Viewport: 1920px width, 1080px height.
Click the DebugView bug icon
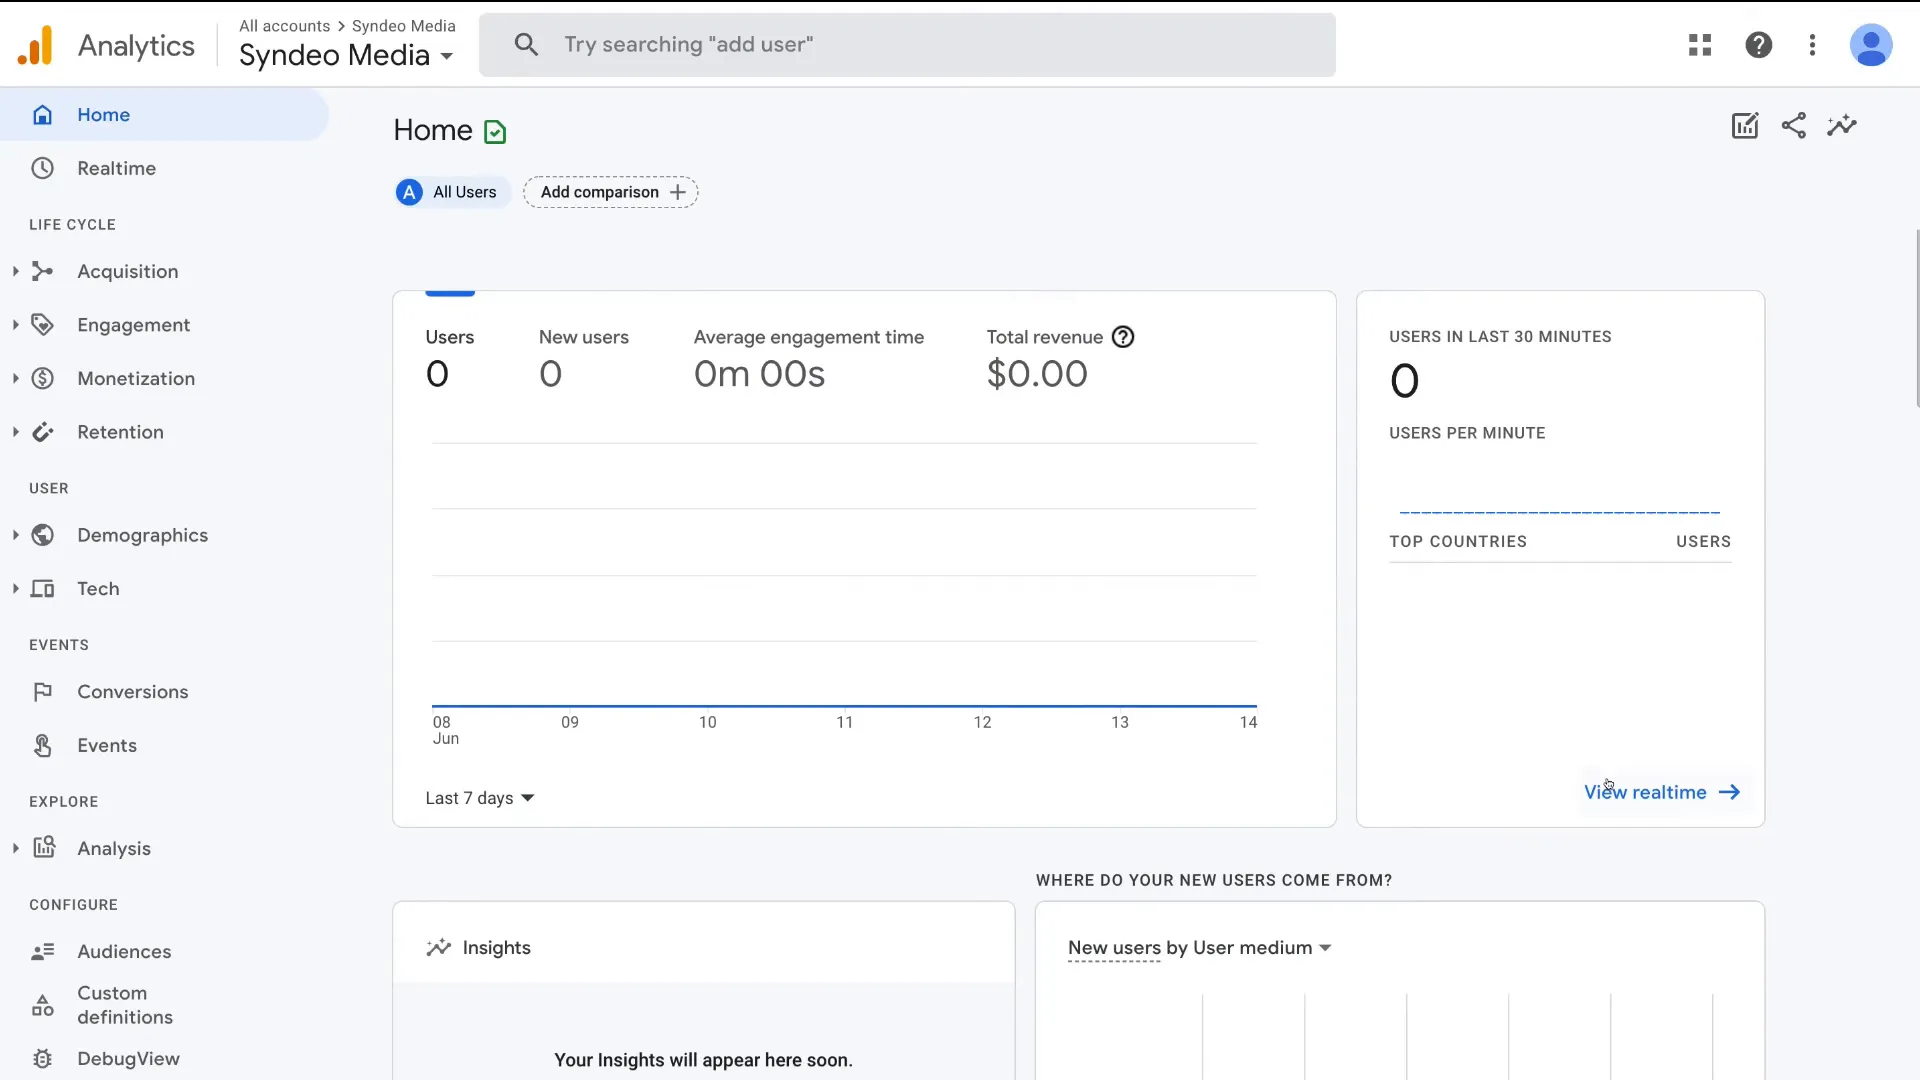(42, 1058)
